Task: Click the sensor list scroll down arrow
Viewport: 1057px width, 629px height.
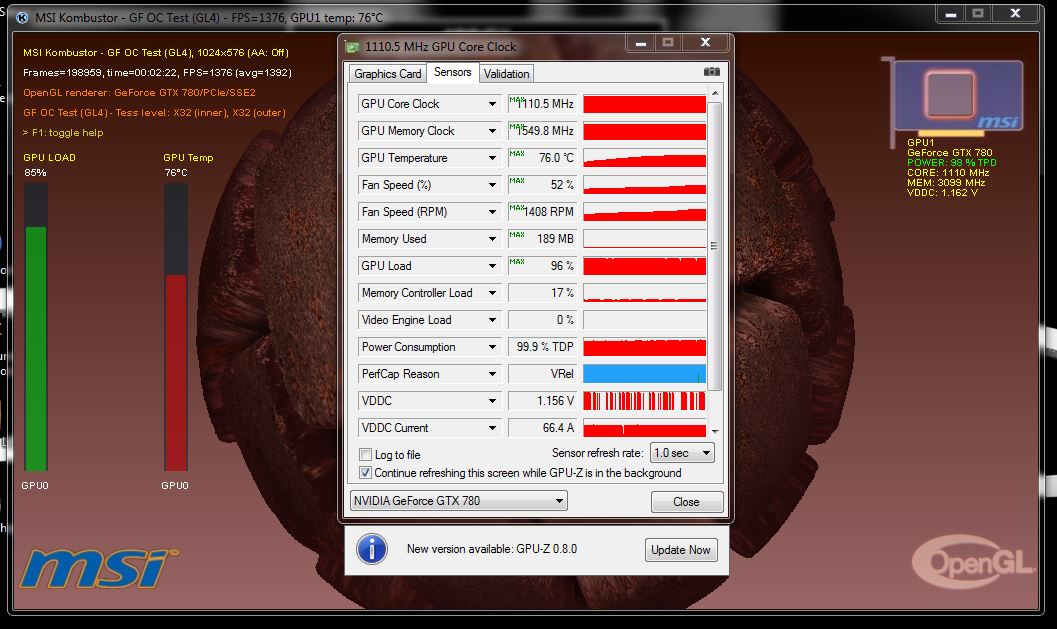Action: pyautogui.click(x=715, y=431)
